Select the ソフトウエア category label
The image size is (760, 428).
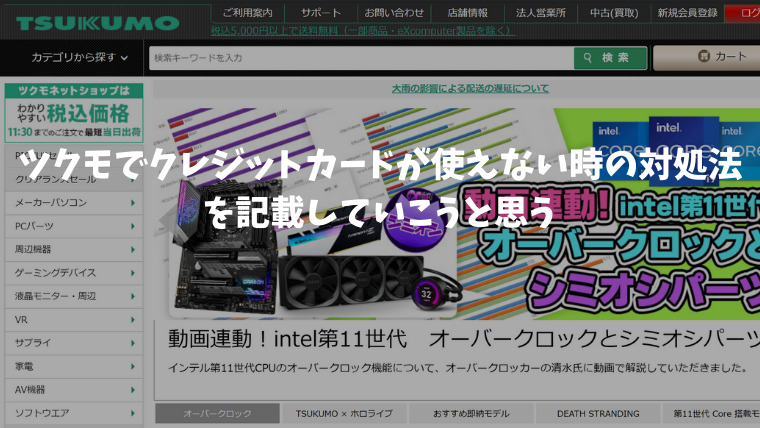42,413
